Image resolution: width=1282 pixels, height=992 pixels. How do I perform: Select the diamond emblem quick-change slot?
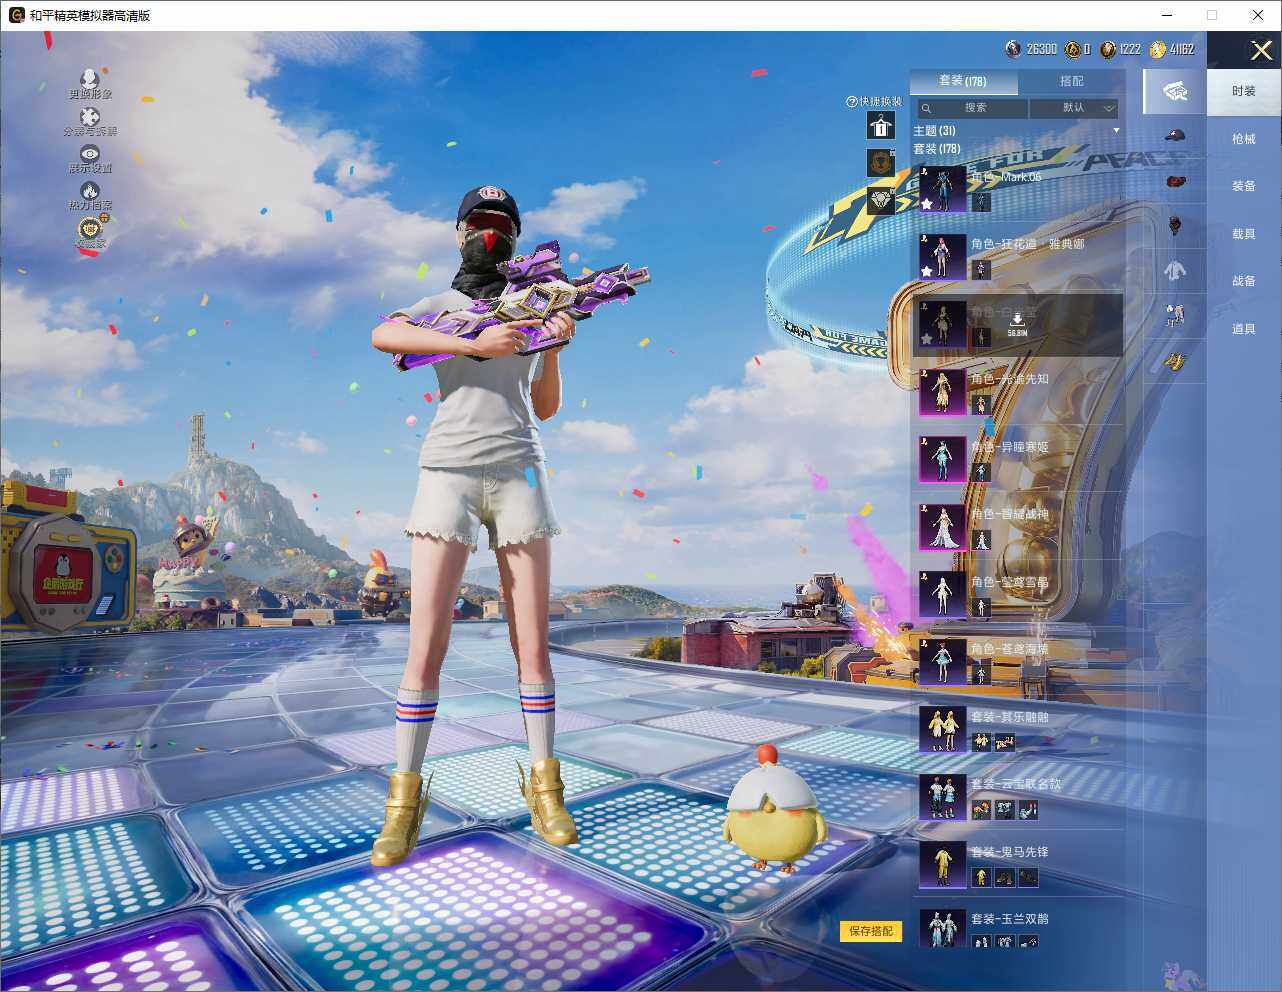click(x=880, y=200)
